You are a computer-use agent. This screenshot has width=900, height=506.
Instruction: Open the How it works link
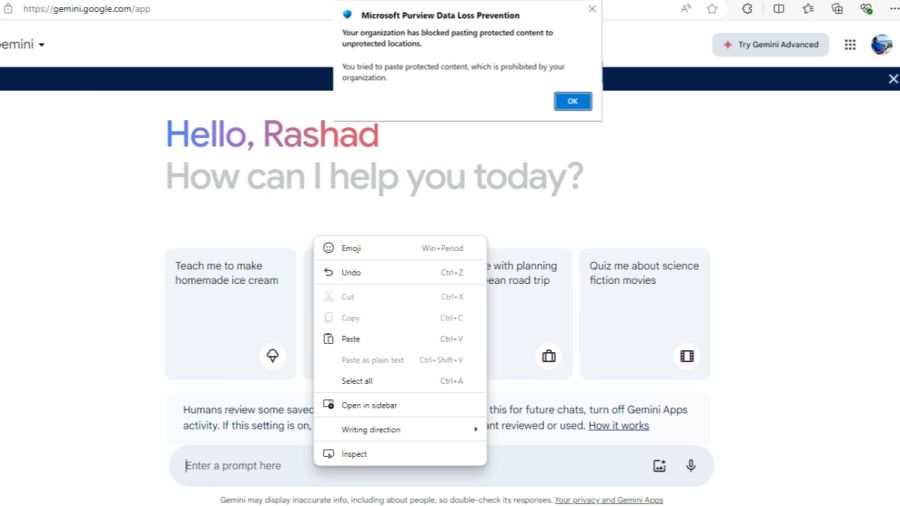pos(618,426)
